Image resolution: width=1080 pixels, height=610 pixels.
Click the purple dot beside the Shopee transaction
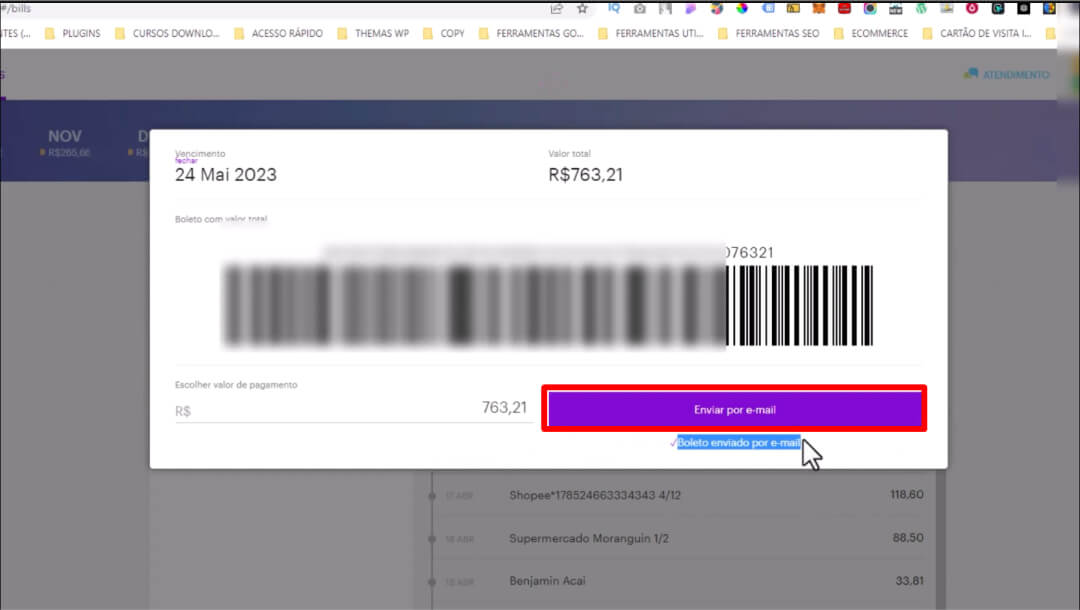tap(431, 494)
